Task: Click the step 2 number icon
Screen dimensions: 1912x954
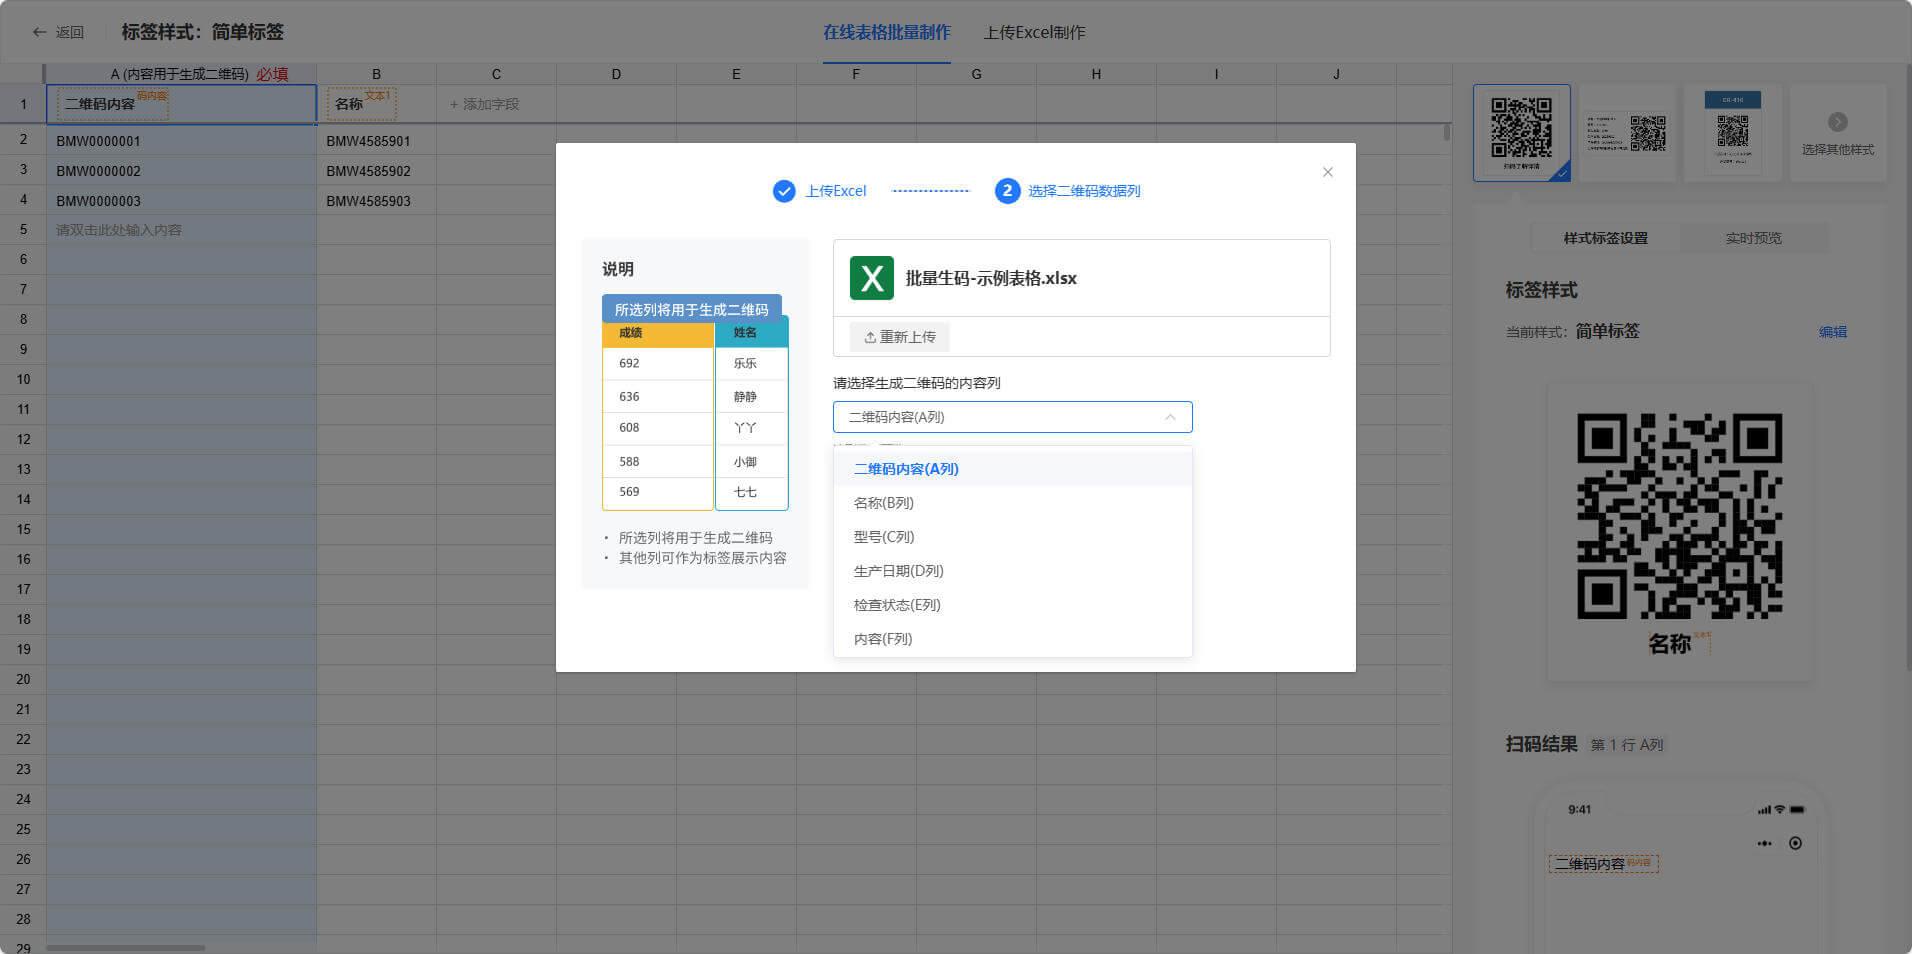Action: 1007,191
